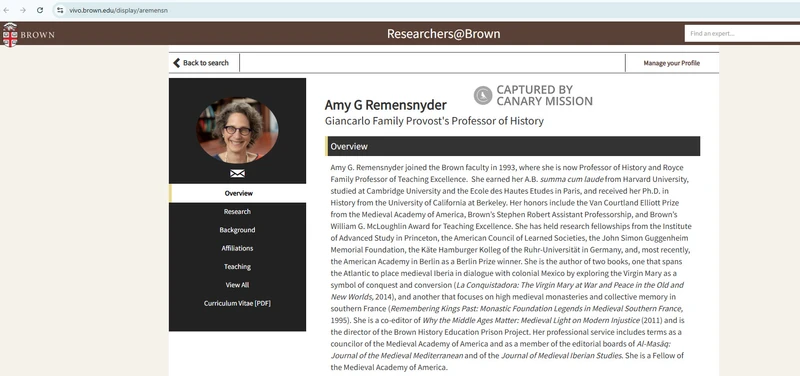This screenshot has height=376, width=800.
Task: Click the Back to search chevron arrow
Action: coord(177,63)
